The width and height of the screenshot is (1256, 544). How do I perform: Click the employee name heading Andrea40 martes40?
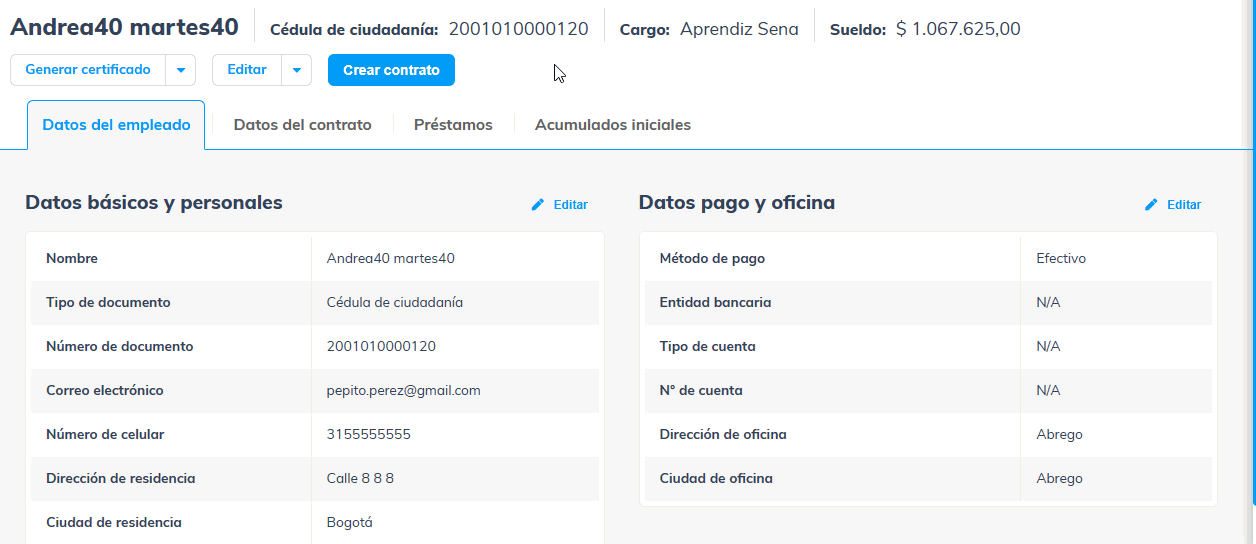[x=124, y=27]
